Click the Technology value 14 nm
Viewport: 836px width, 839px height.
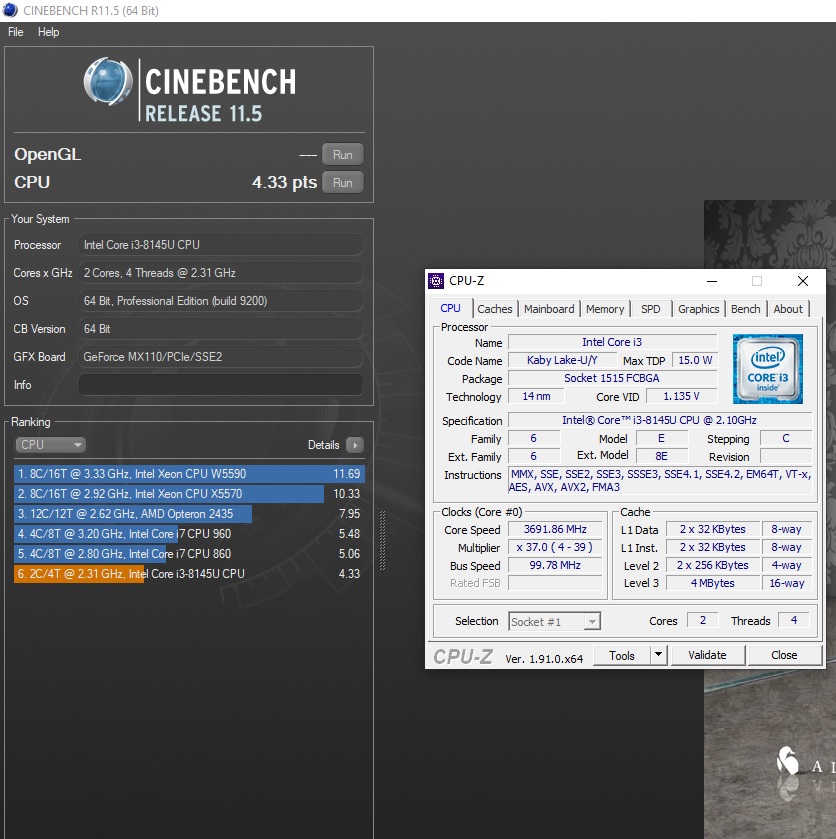click(x=536, y=396)
